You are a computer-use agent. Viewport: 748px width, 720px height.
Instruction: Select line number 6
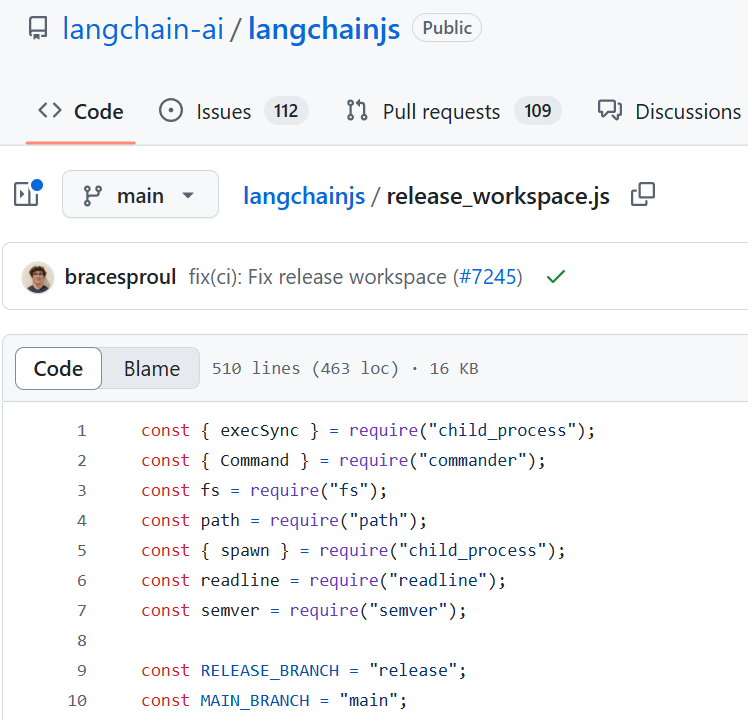pos(82,580)
